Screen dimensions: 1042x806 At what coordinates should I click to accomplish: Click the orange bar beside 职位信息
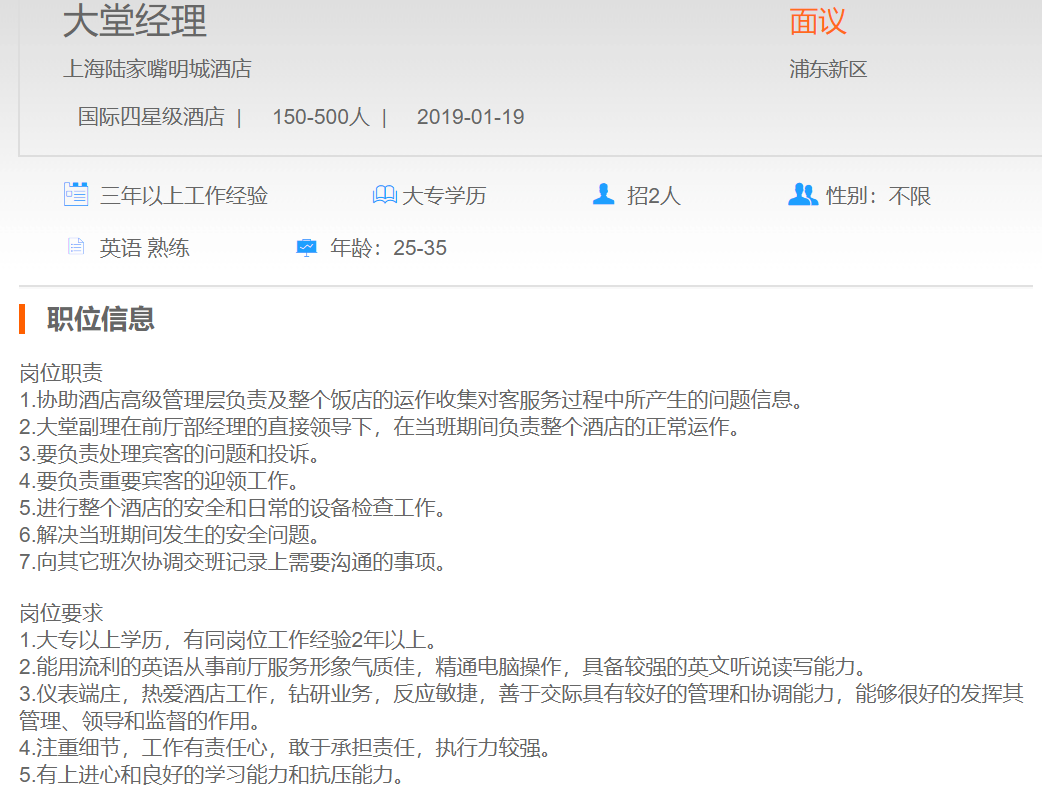(x=22, y=319)
